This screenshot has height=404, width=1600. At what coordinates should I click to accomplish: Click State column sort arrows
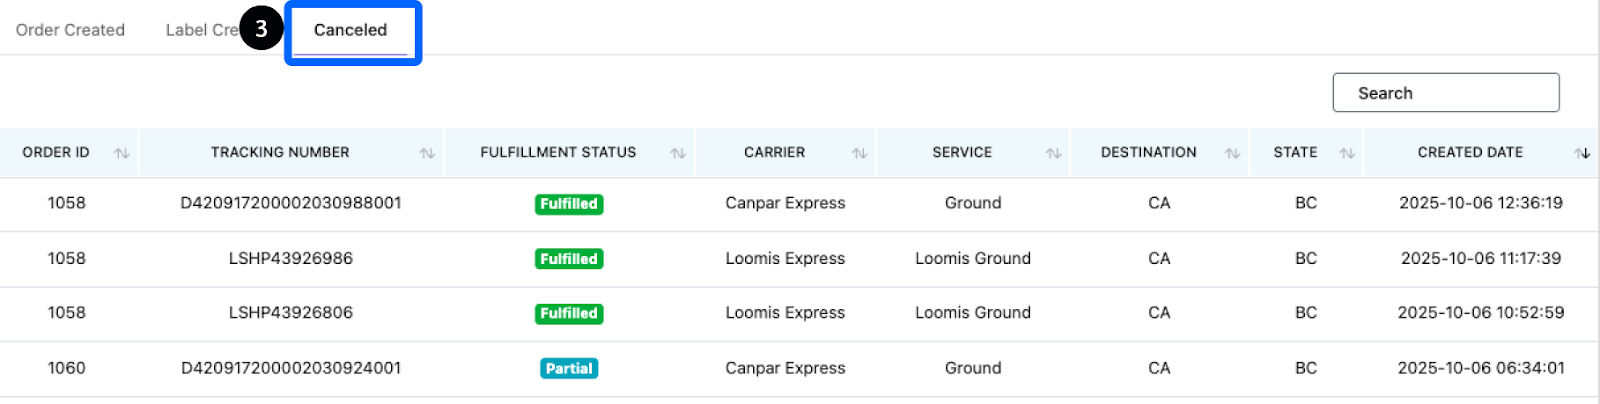pyautogui.click(x=1347, y=153)
